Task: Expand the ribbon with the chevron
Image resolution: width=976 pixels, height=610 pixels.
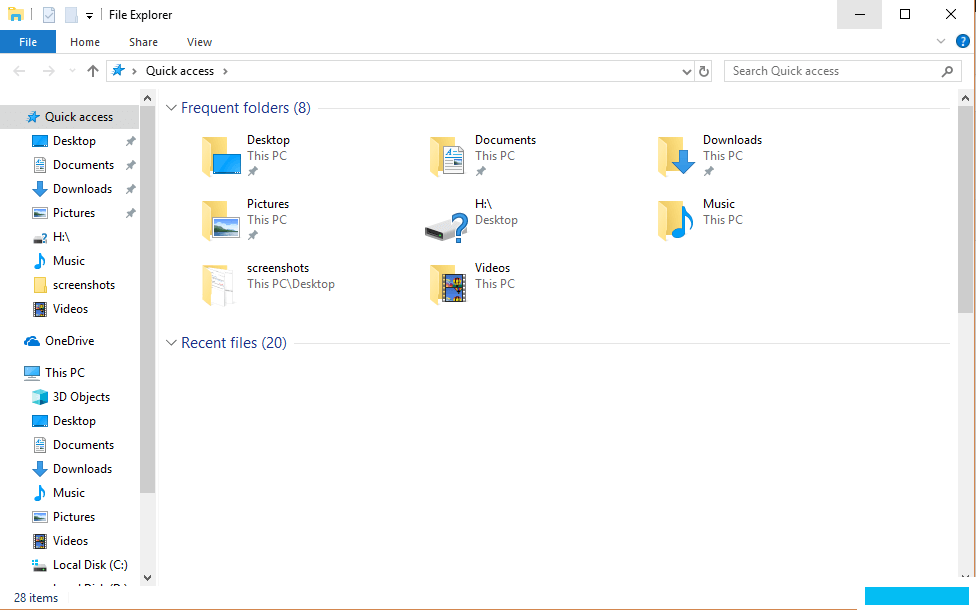Action: pos(941,41)
